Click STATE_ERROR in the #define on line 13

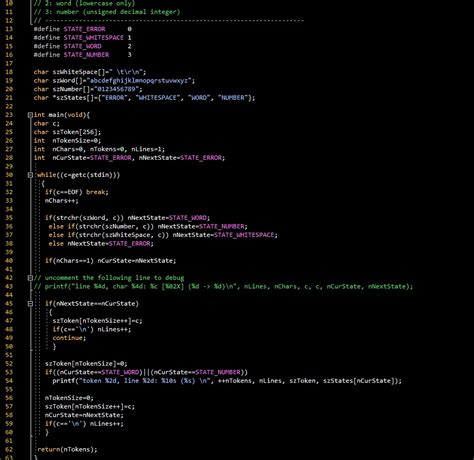tap(84, 29)
